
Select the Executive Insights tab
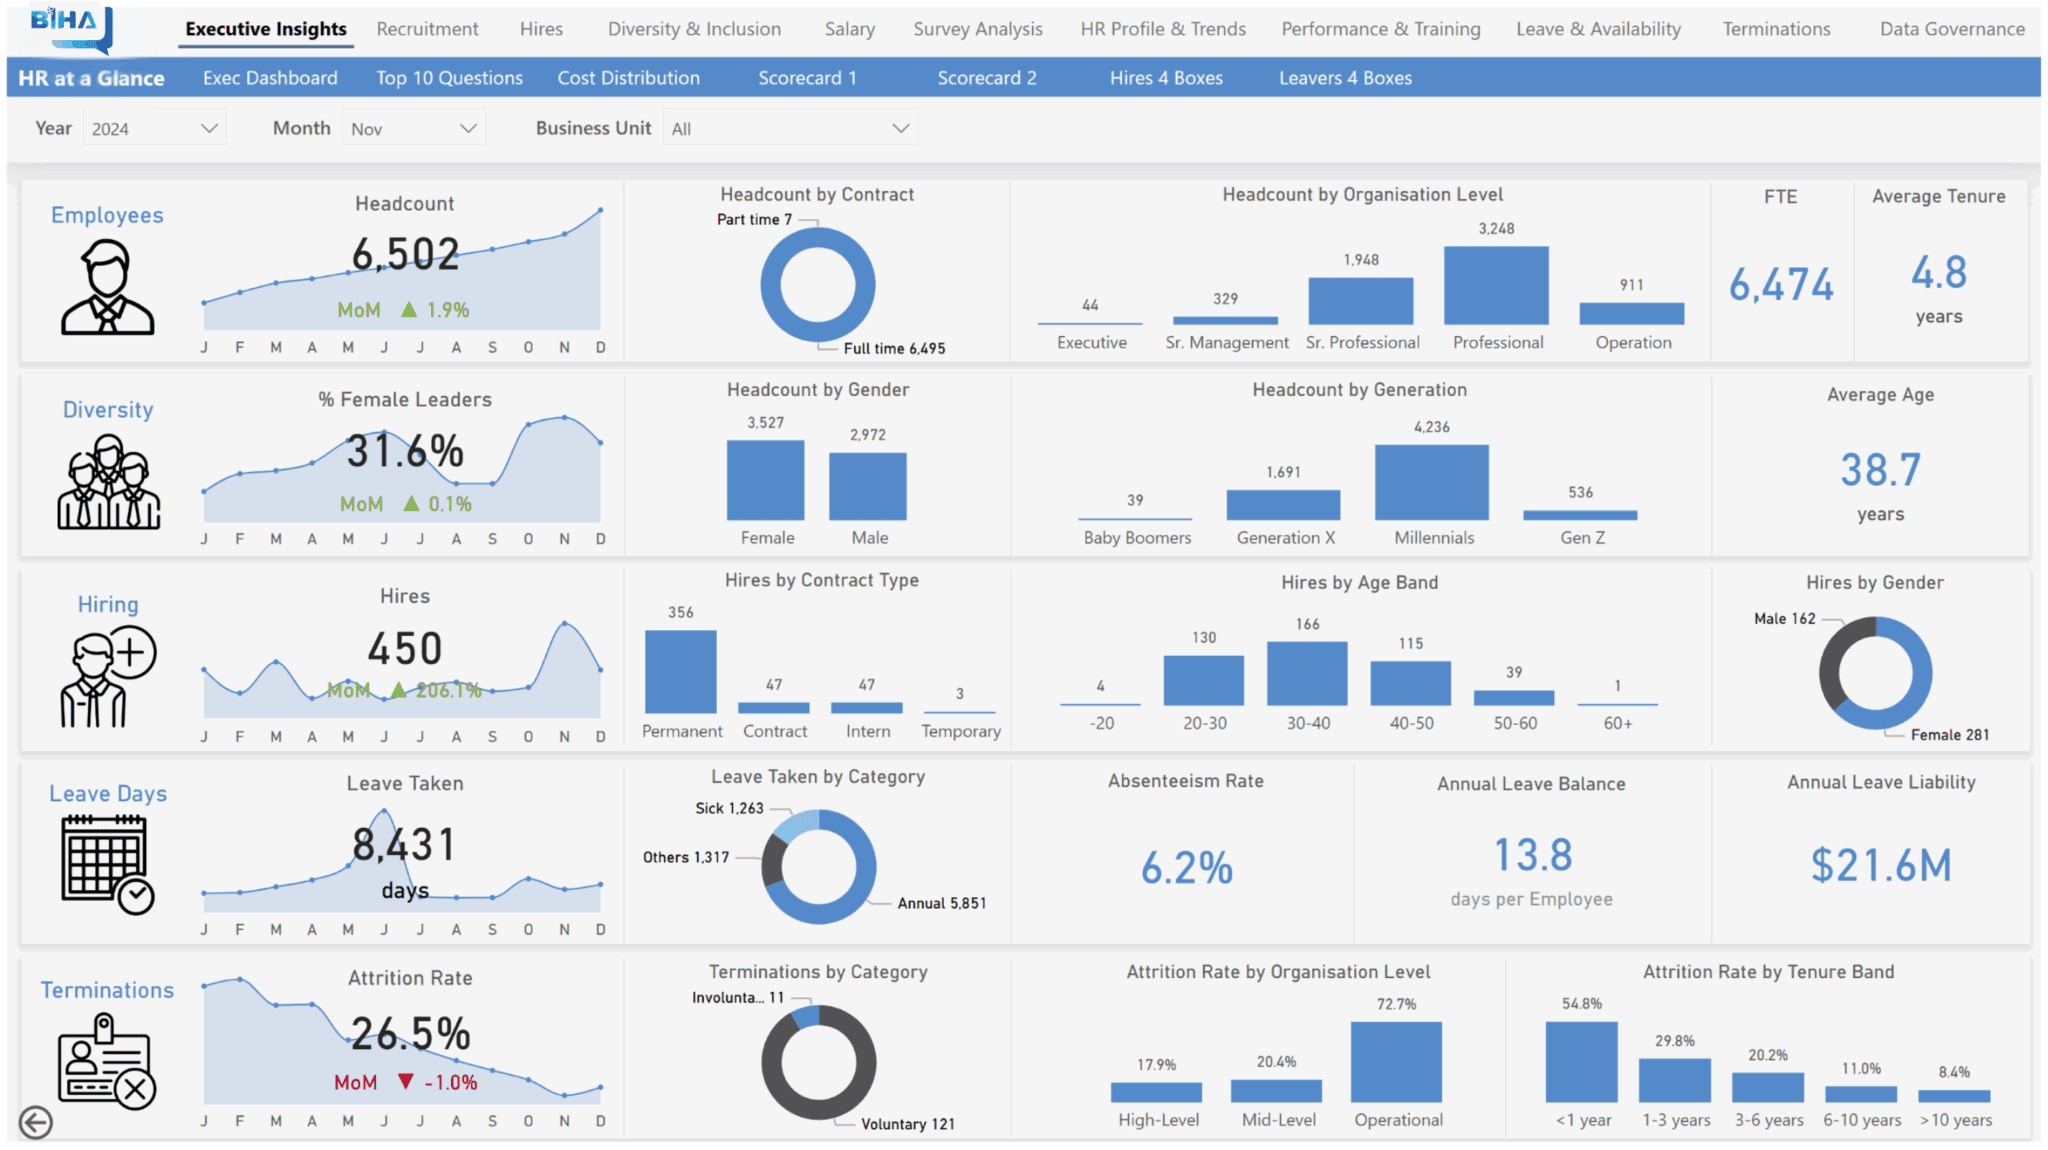[266, 29]
